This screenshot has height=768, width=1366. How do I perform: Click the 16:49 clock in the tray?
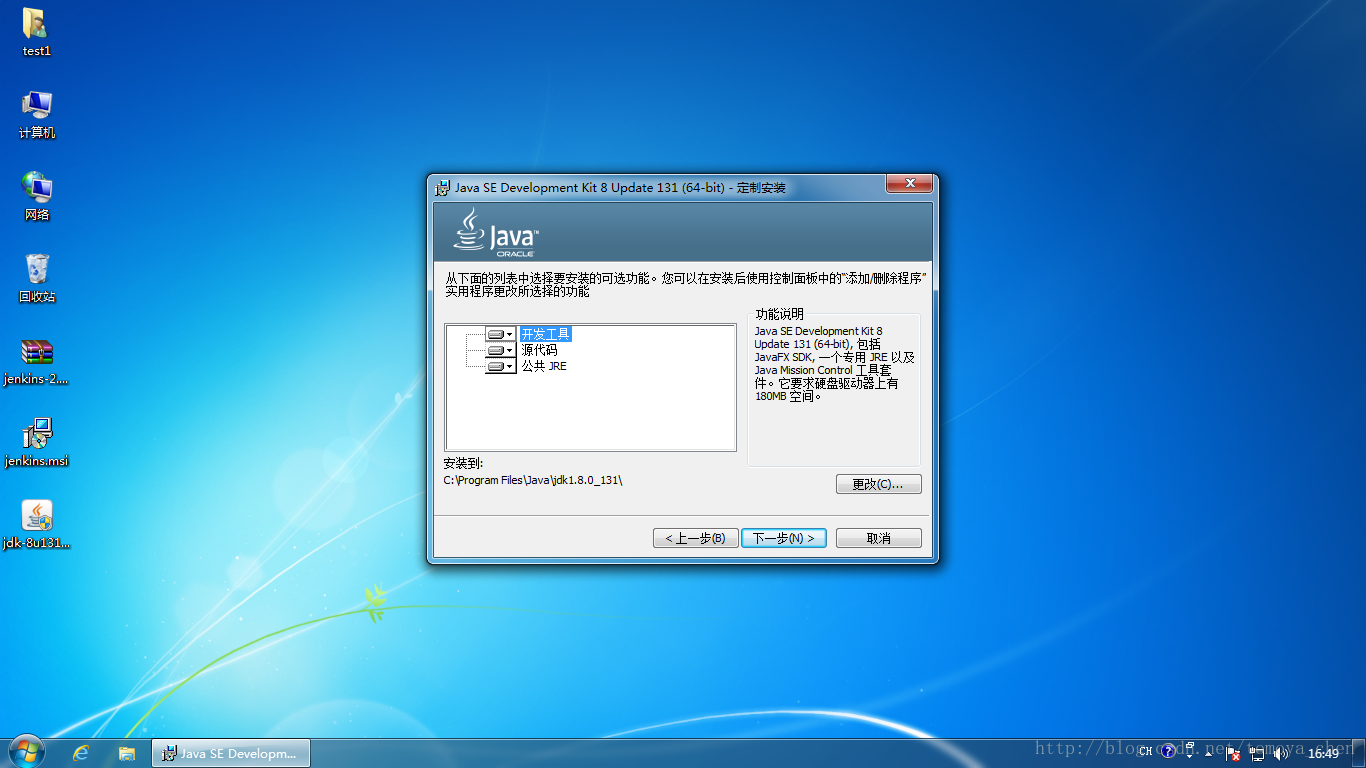pos(1323,753)
